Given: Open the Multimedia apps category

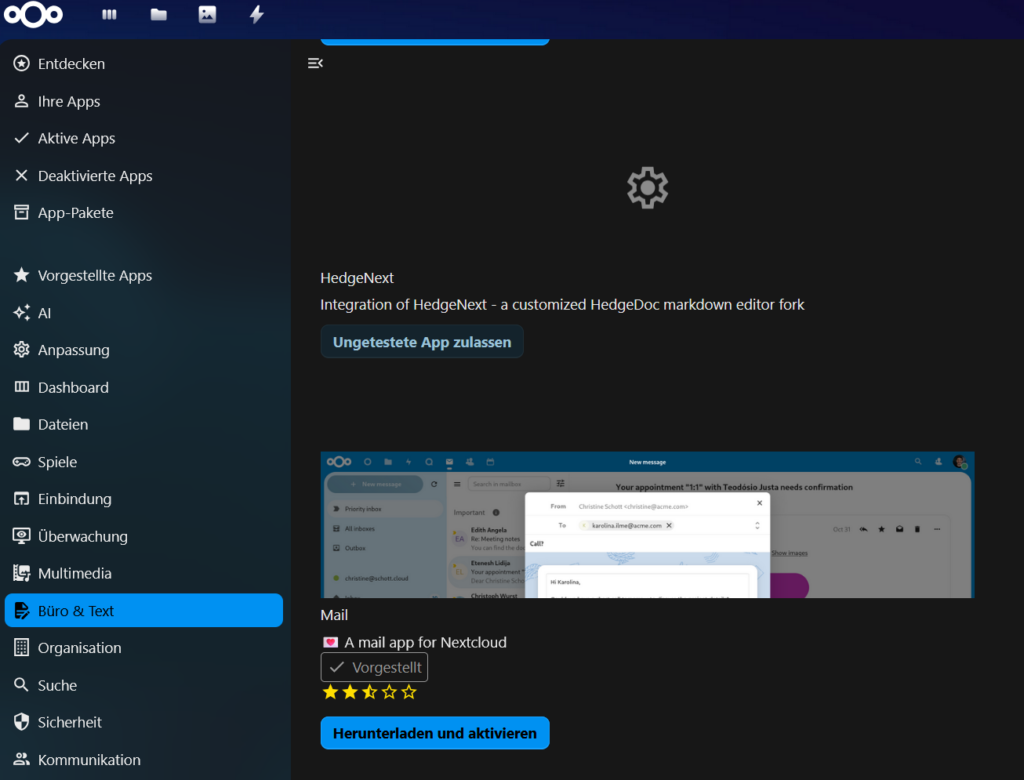Looking at the screenshot, I should (77, 573).
